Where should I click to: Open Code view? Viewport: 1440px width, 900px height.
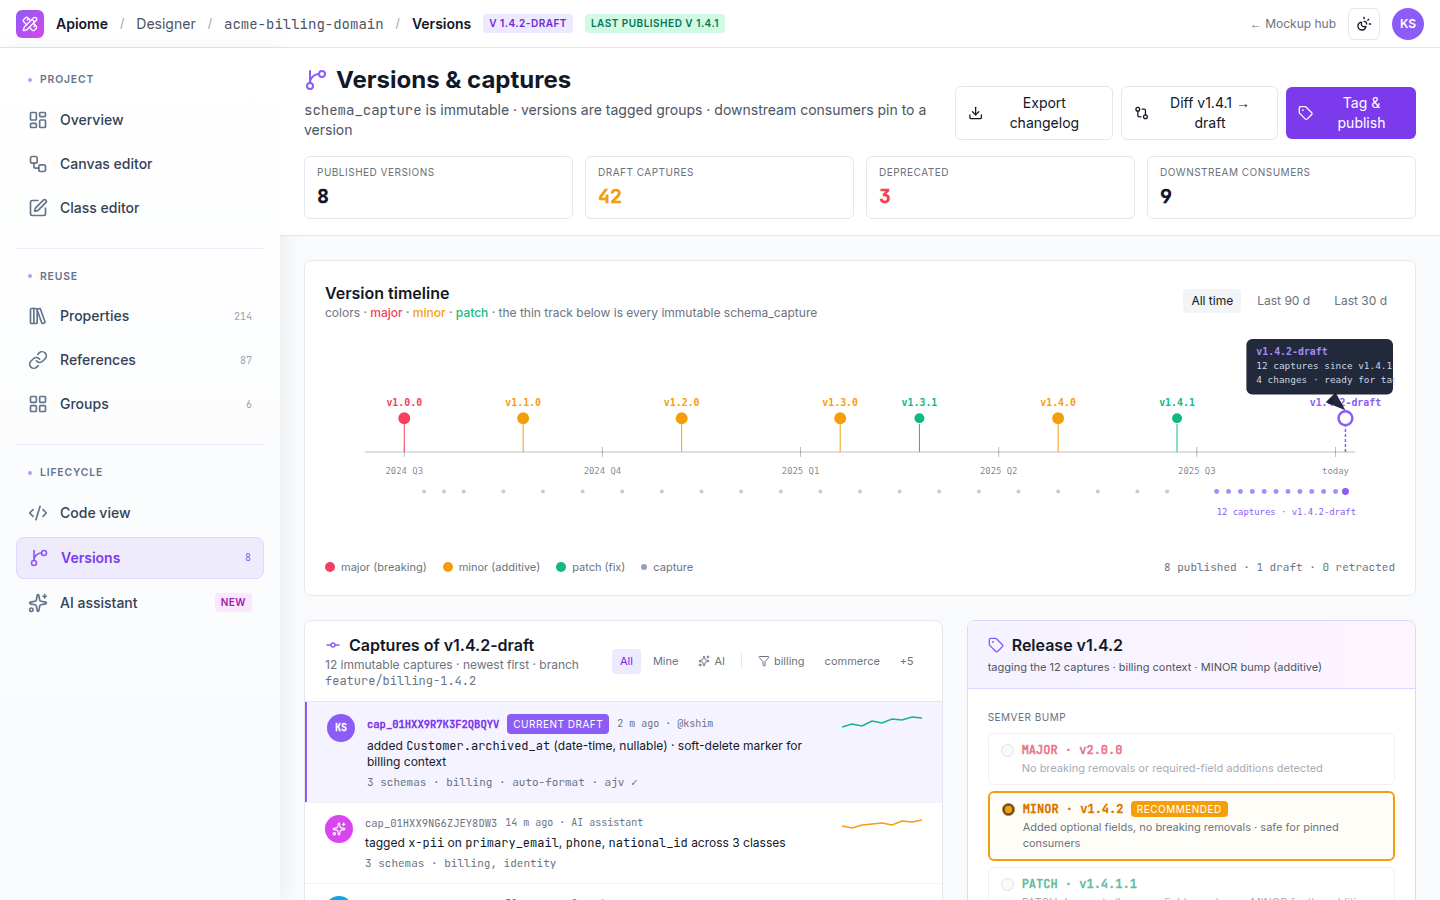click(x=140, y=513)
